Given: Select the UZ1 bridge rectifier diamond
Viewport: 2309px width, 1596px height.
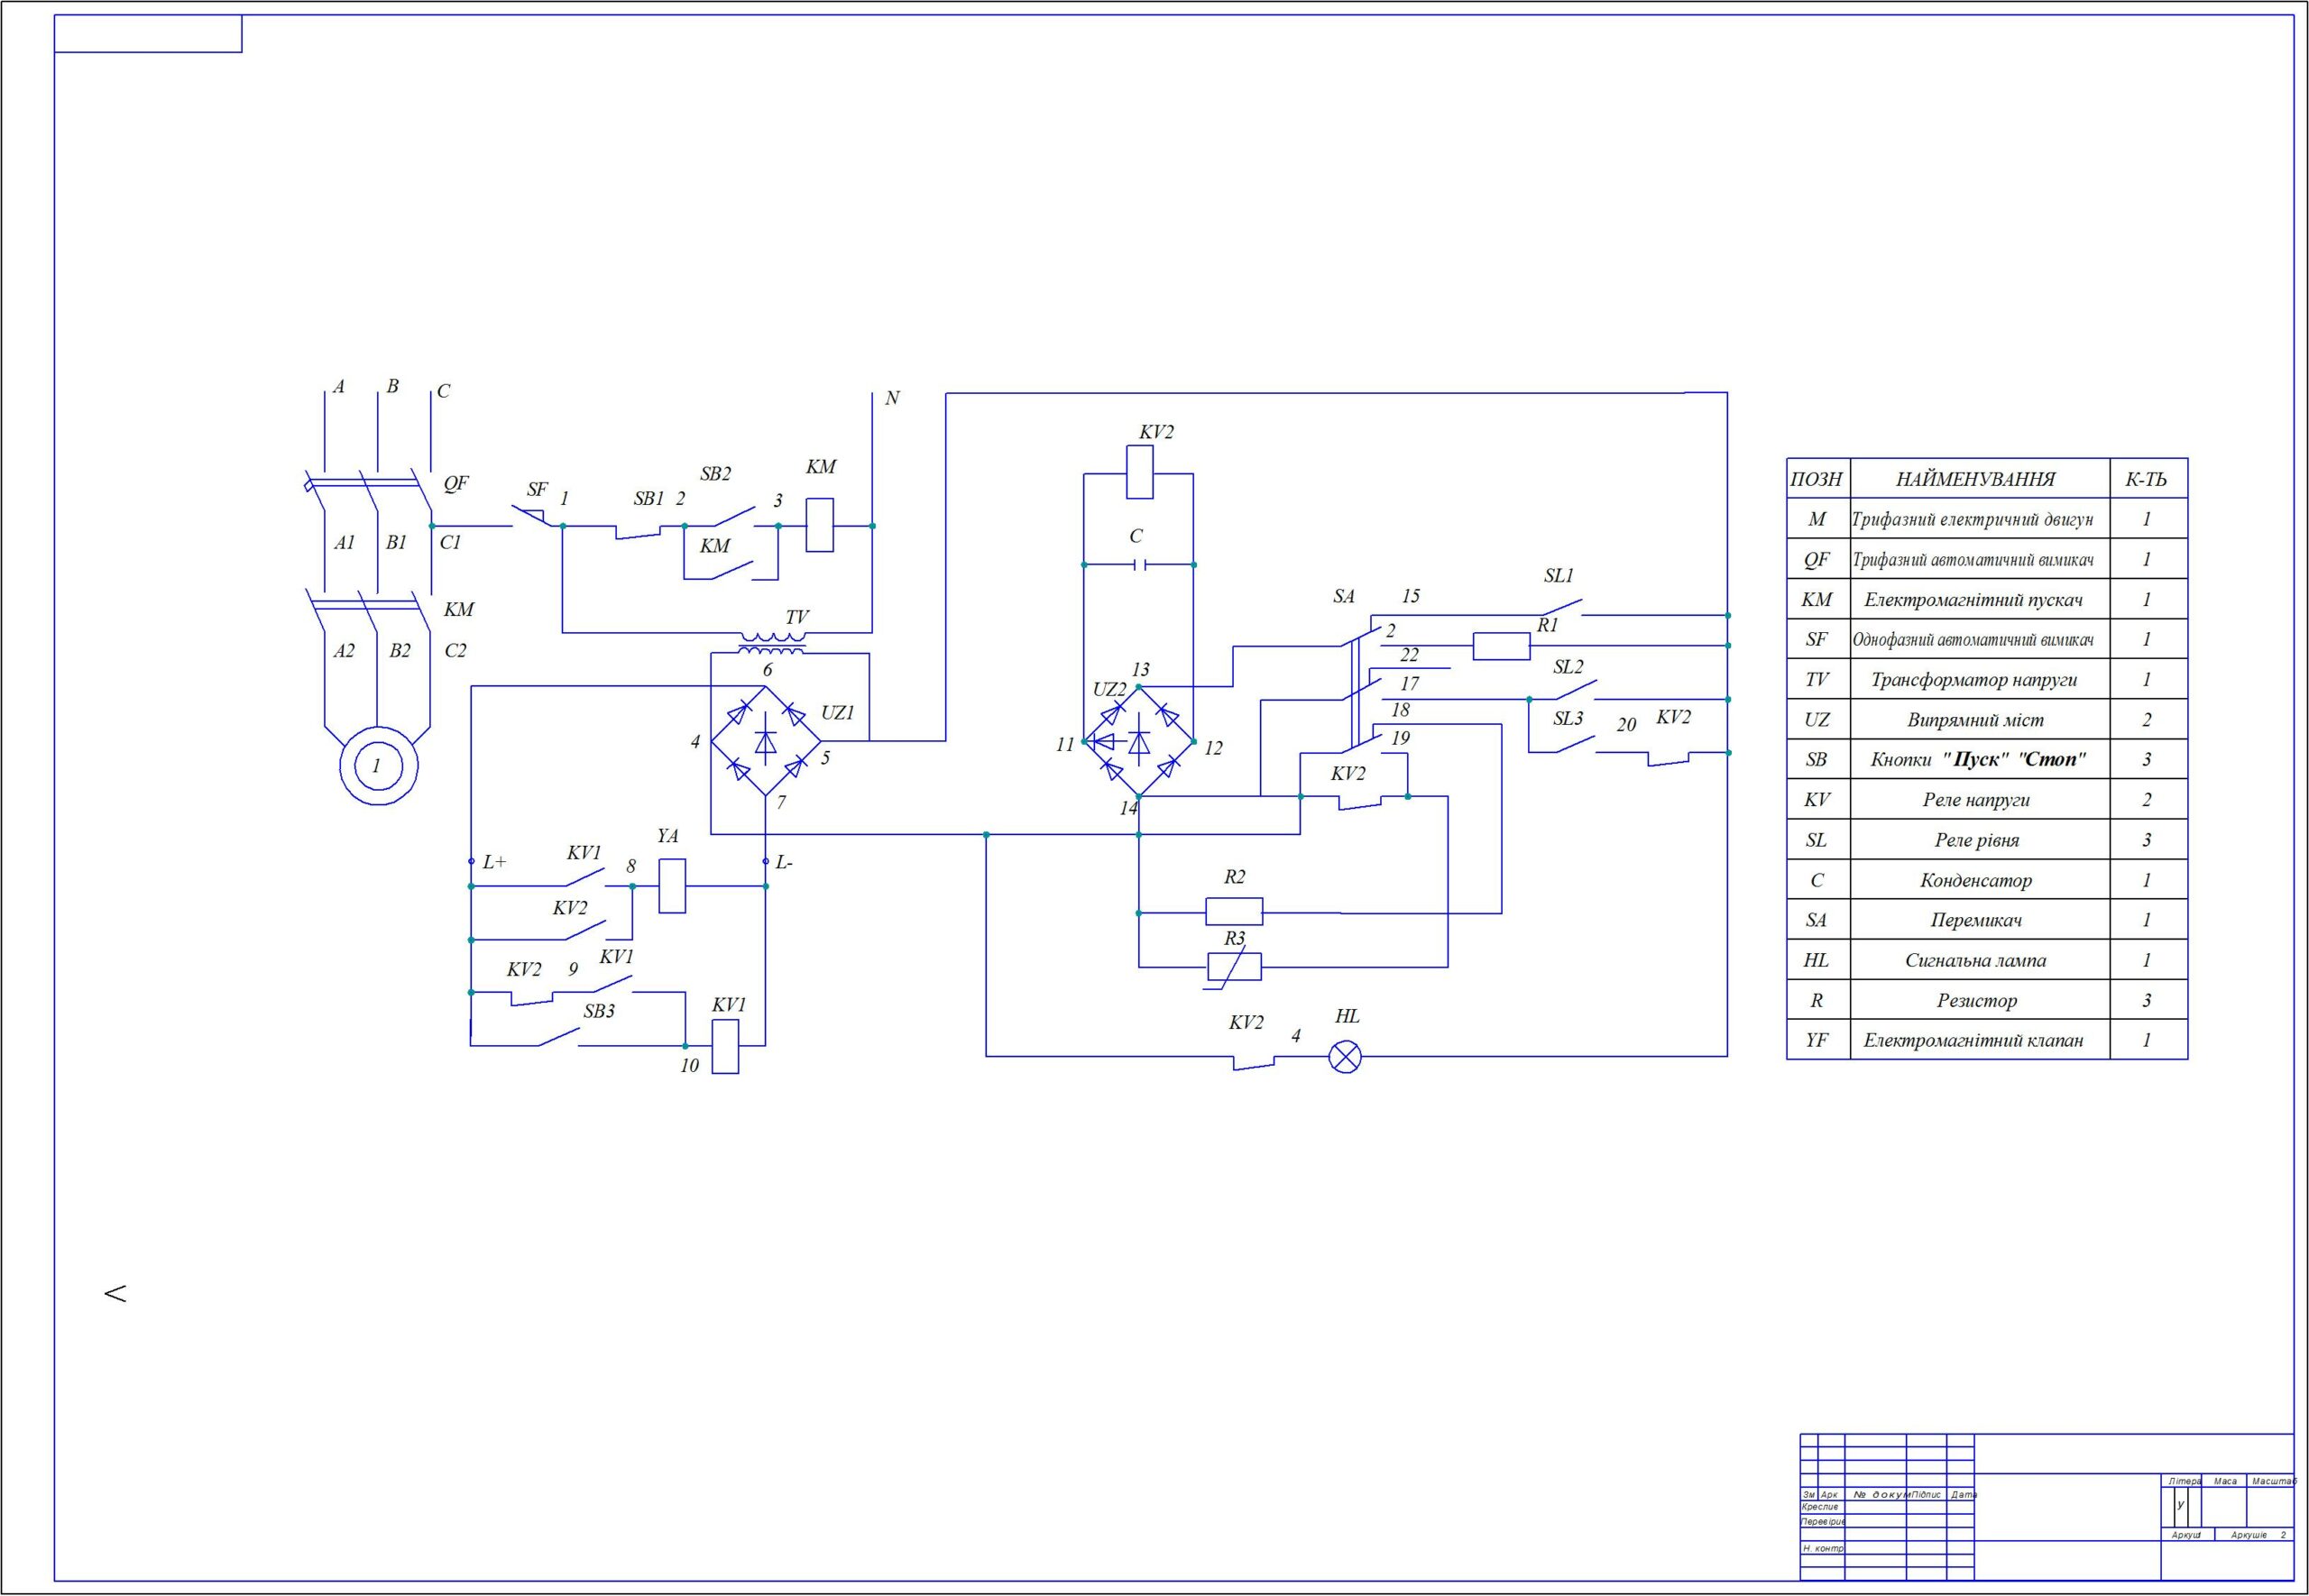Looking at the screenshot, I should (x=766, y=741).
